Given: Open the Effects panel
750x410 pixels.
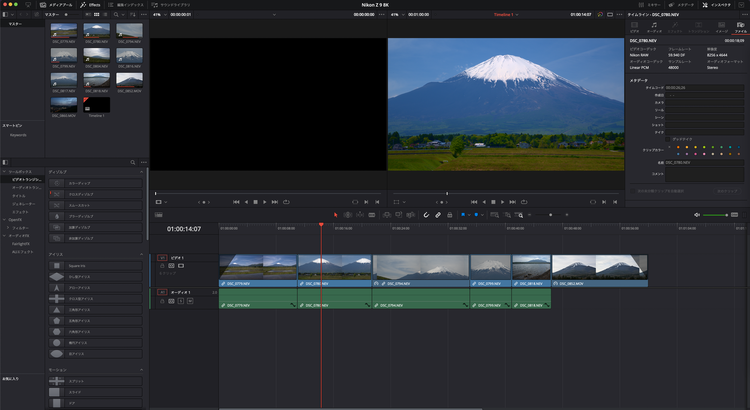Looking at the screenshot, I should tap(90, 5).
